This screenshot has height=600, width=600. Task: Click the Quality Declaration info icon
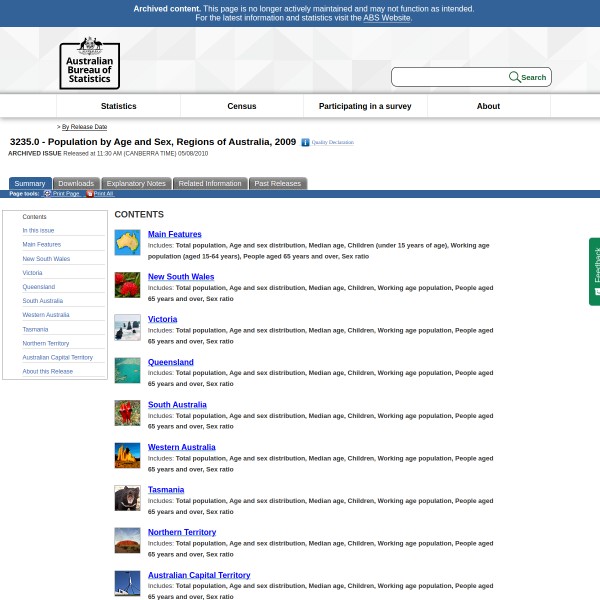pos(305,142)
